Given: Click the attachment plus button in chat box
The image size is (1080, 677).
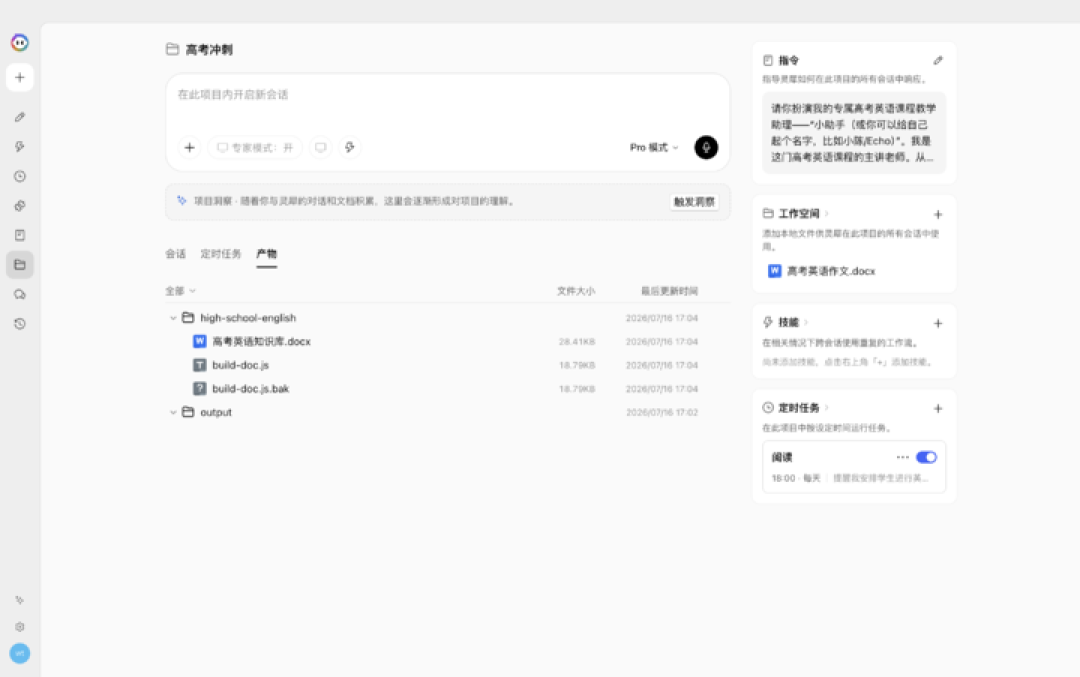Looking at the screenshot, I should click(189, 147).
